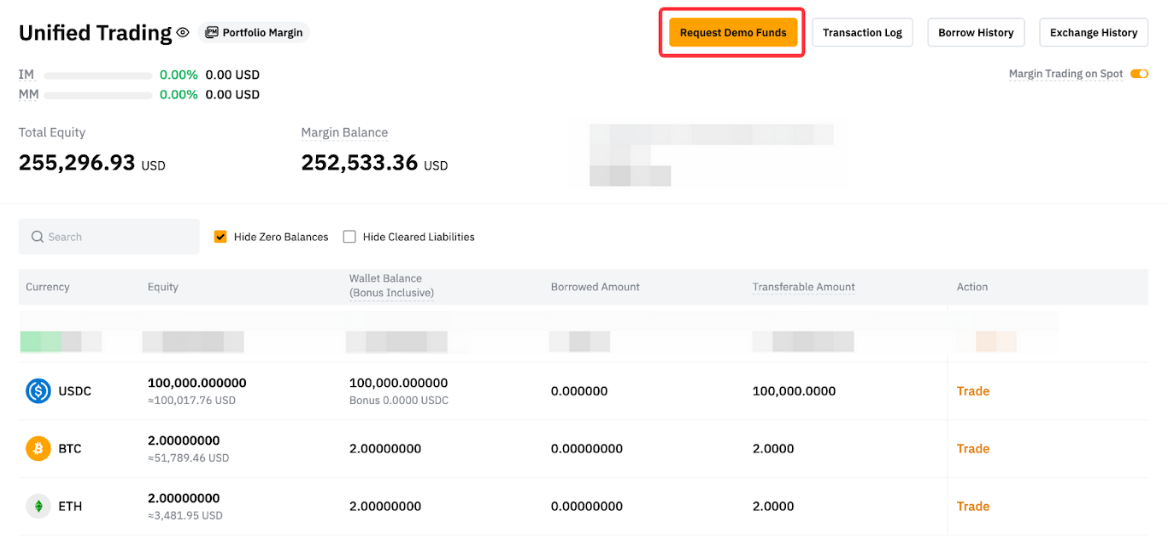Click the USDC coin icon
Viewport: 1168px width, 558px height.
coord(38,391)
